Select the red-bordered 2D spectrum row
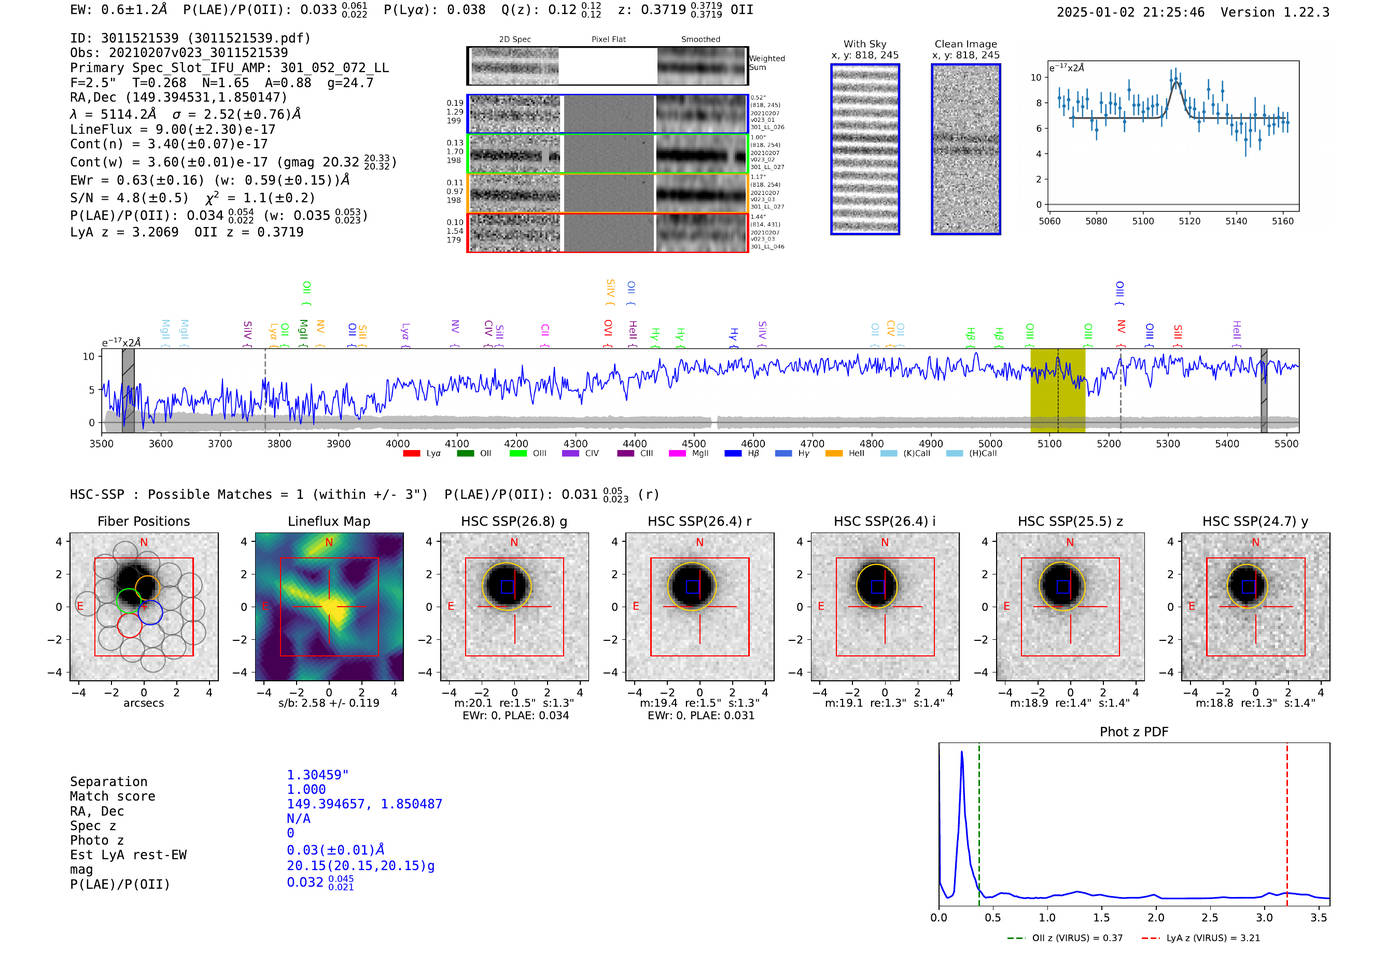Screen dimensions: 1400x953 click(x=608, y=232)
